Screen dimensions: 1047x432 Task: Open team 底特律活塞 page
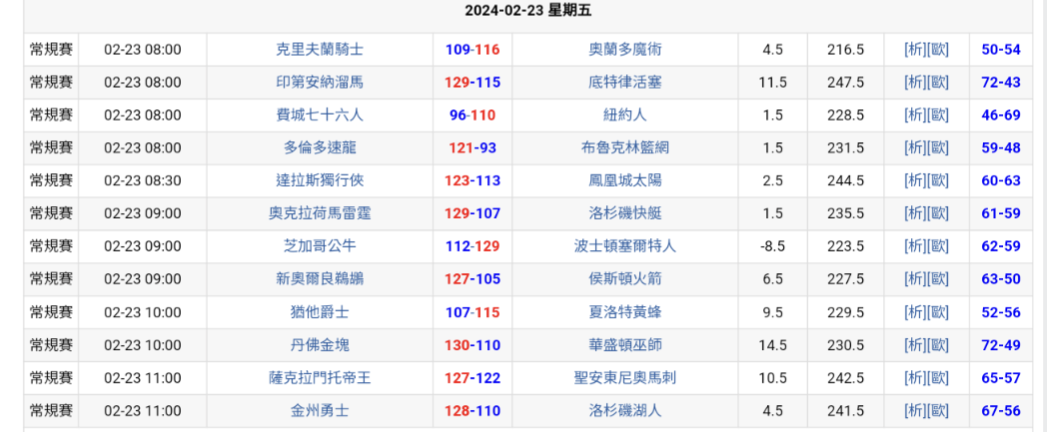(625, 82)
